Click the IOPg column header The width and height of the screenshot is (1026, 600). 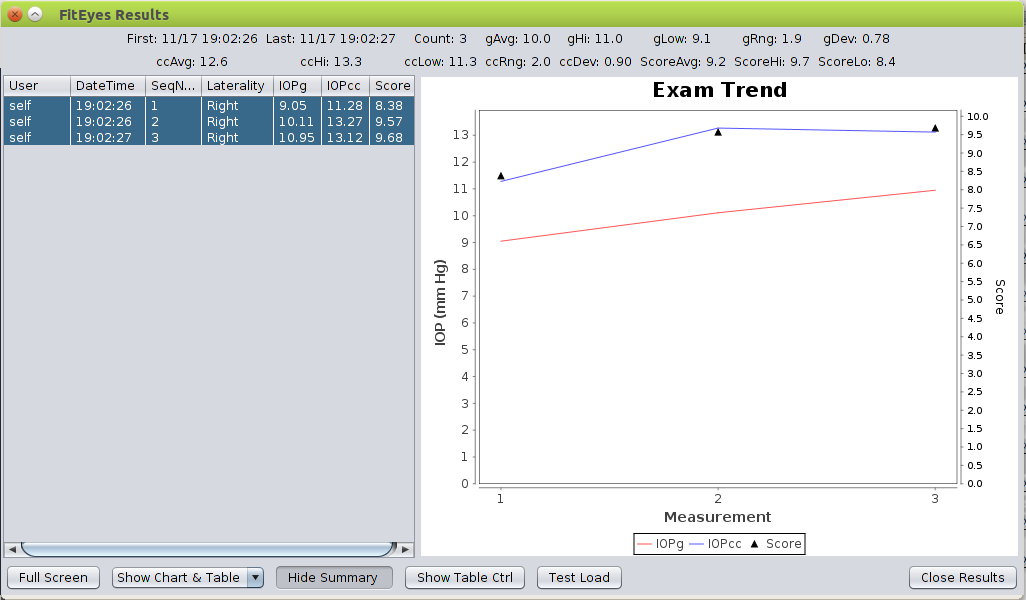(x=297, y=86)
